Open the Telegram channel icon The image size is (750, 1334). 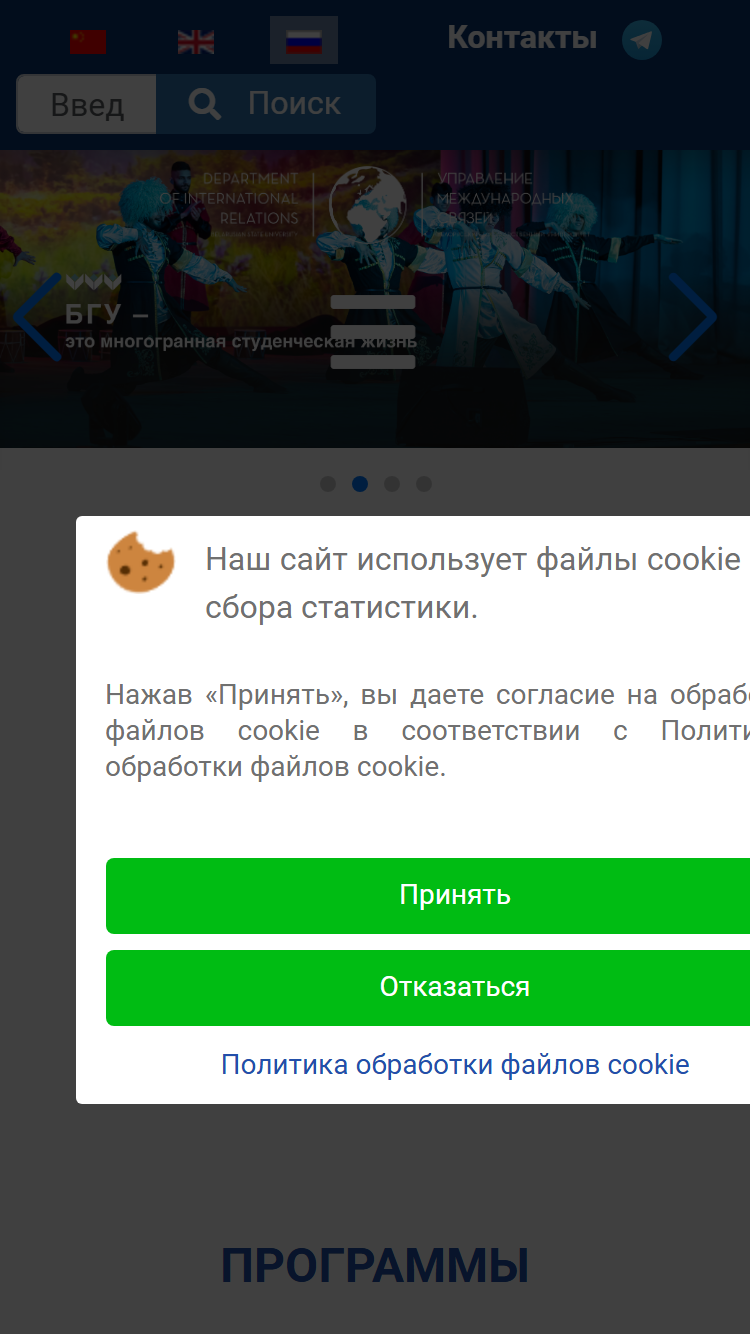click(x=642, y=40)
